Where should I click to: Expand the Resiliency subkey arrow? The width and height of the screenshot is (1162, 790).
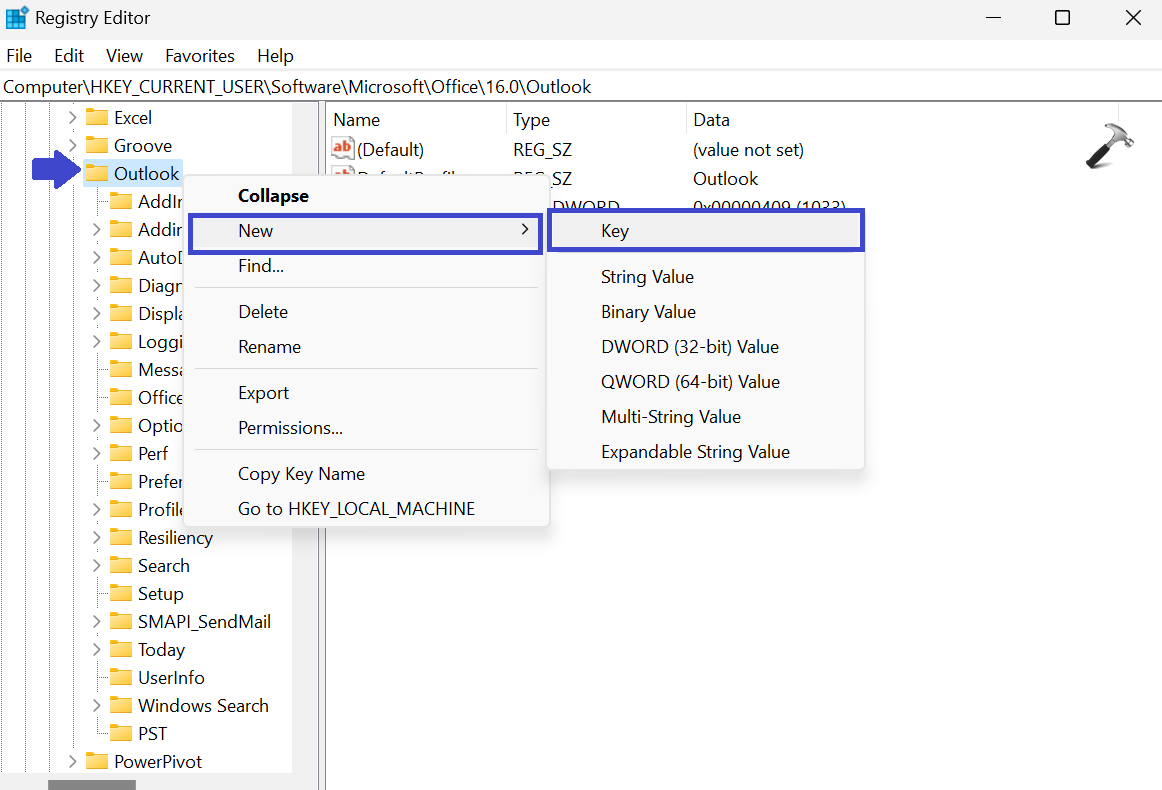96,538
